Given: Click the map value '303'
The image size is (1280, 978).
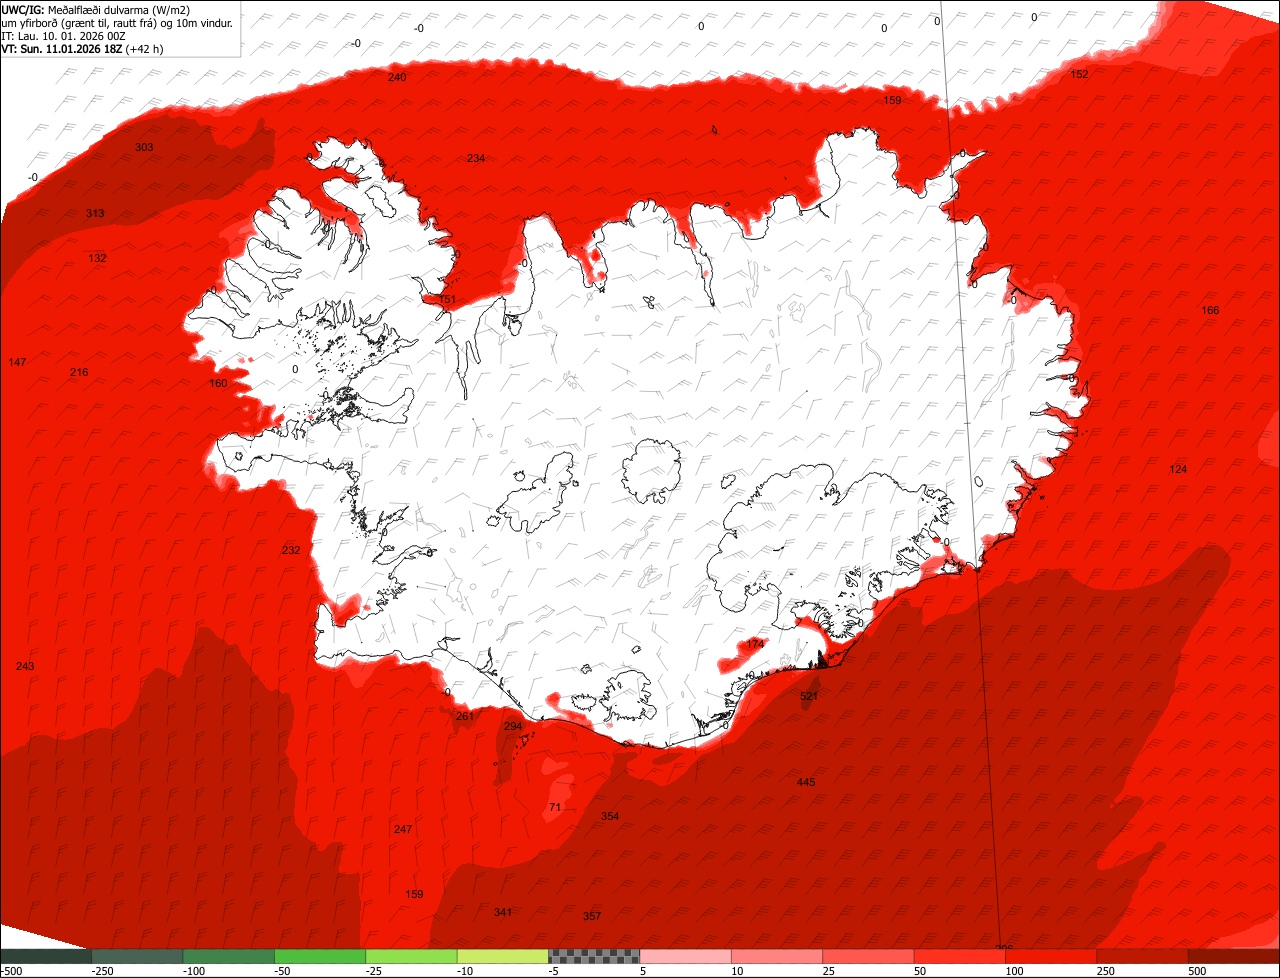Looking at the screenshot, I should (x=144, y=147).
